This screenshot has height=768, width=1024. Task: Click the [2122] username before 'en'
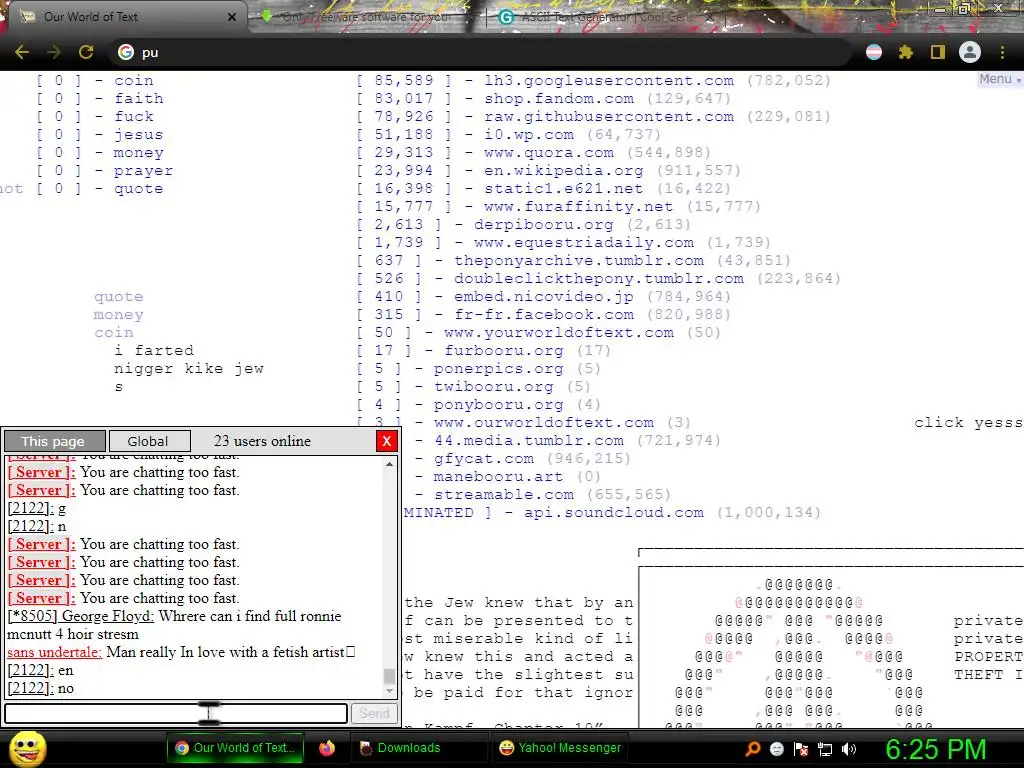(31, 671)
